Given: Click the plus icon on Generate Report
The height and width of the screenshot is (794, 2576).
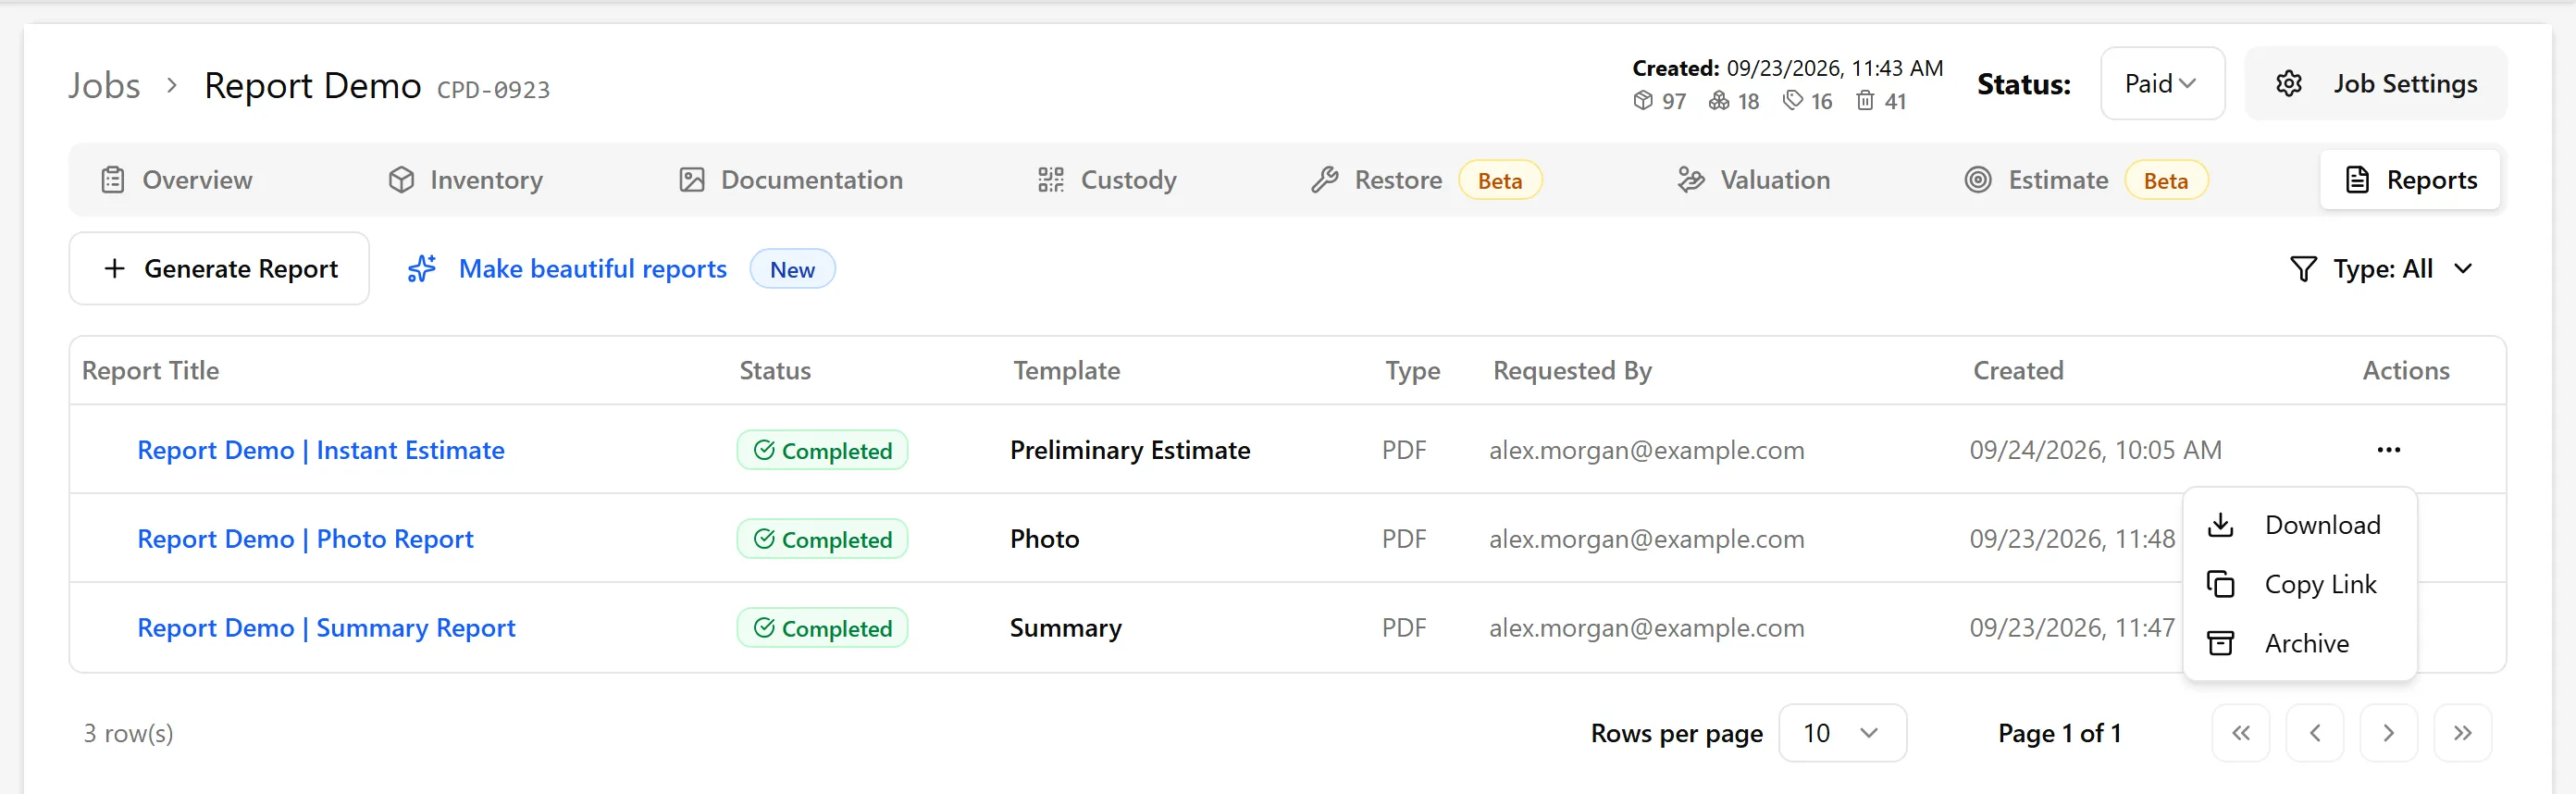Looking at the screenshot, I should pyautogui.click(x=115, y=269).
